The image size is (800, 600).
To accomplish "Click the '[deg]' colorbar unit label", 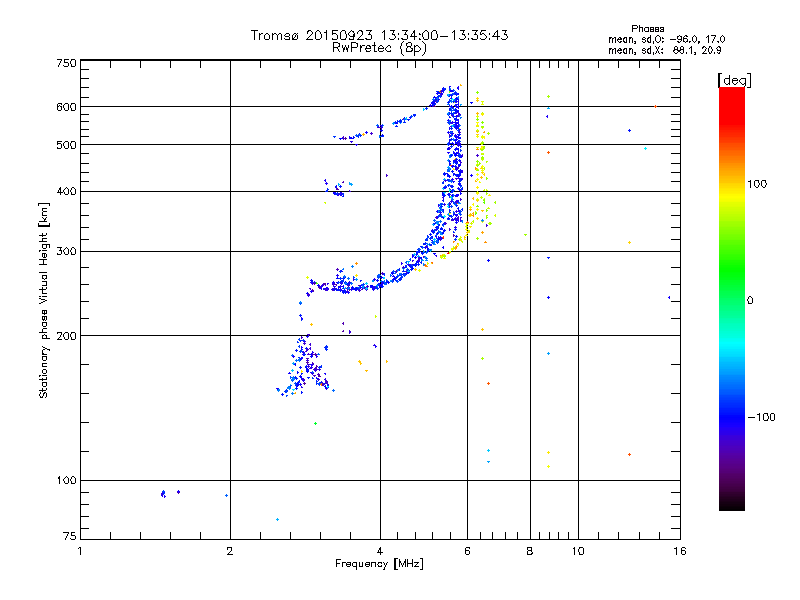I will 734,80.
